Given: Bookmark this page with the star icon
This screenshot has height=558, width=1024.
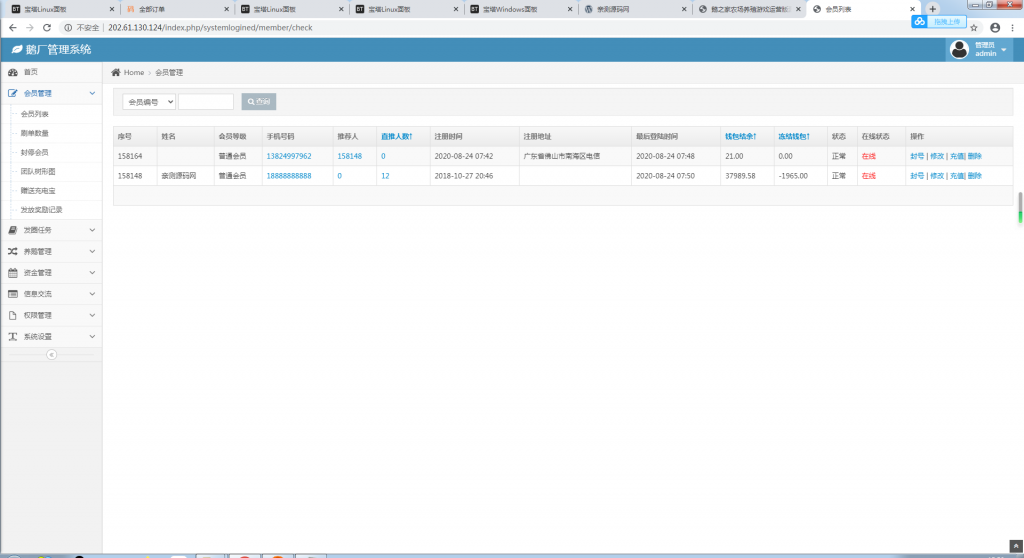Looking at the screenshot, I should coord(974,27).
